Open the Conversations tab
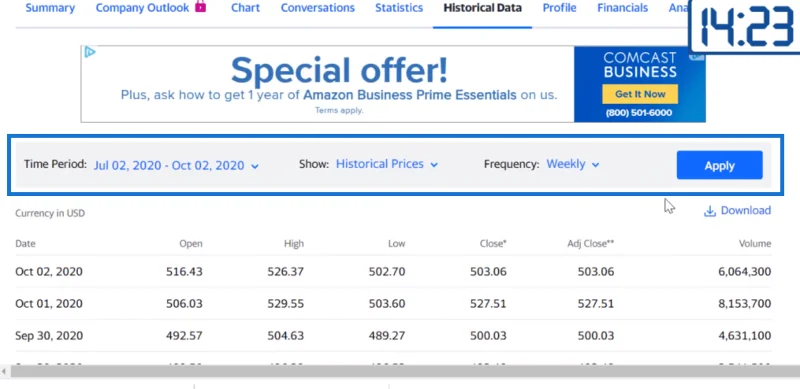Screen dimensions: 800x389 click(317, 8)
